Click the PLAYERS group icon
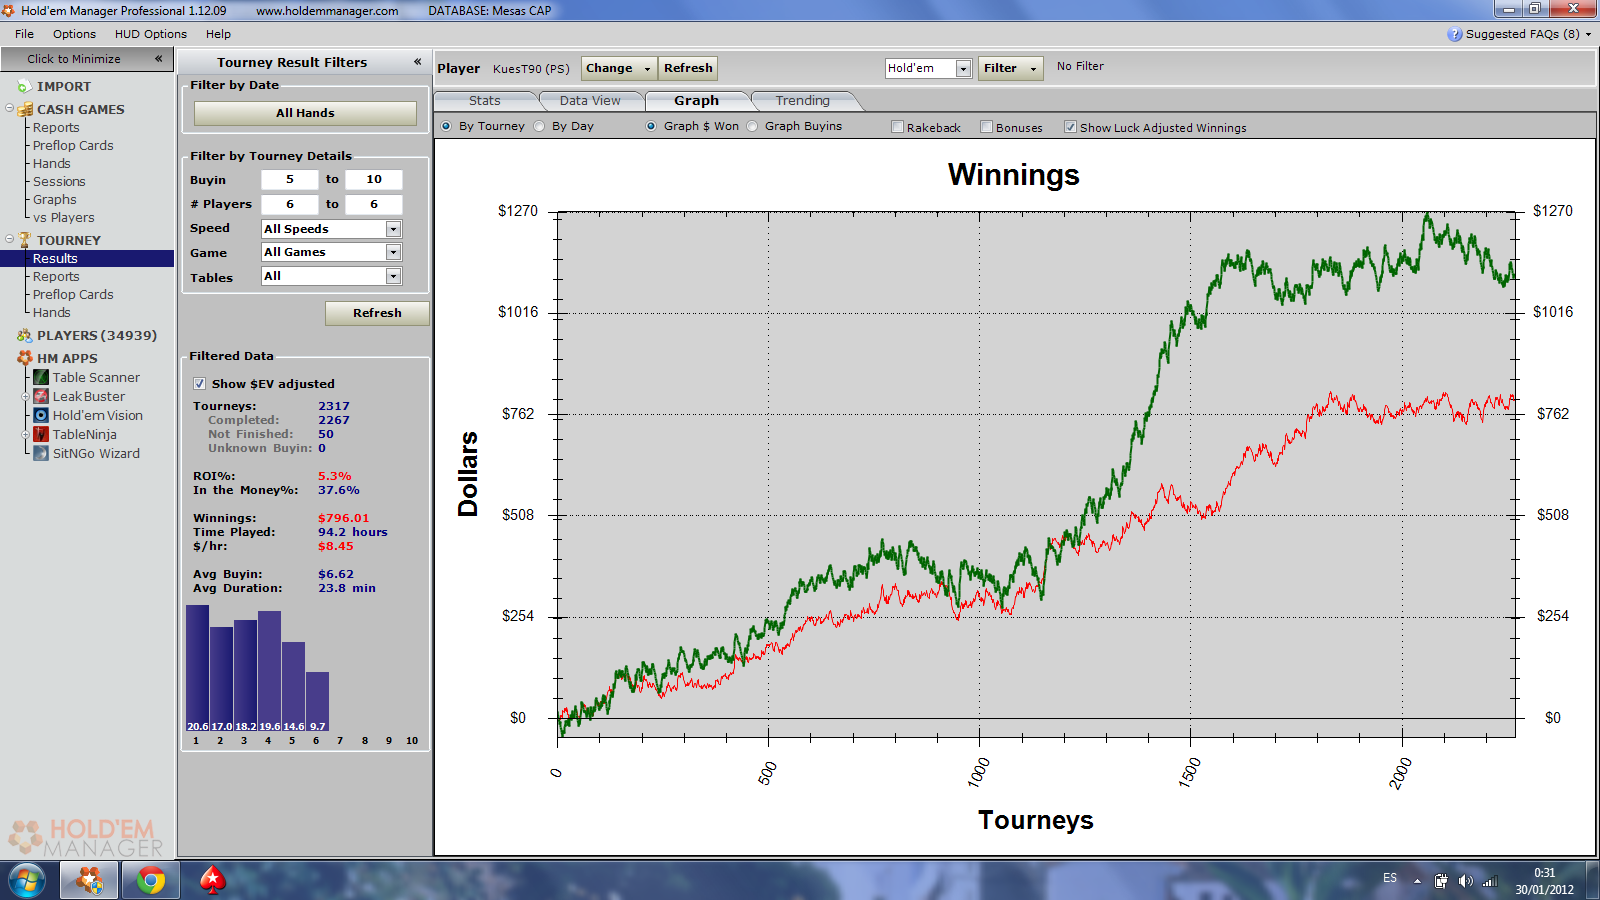Screen dimensions: 1600x900 [x=25, y=335]
